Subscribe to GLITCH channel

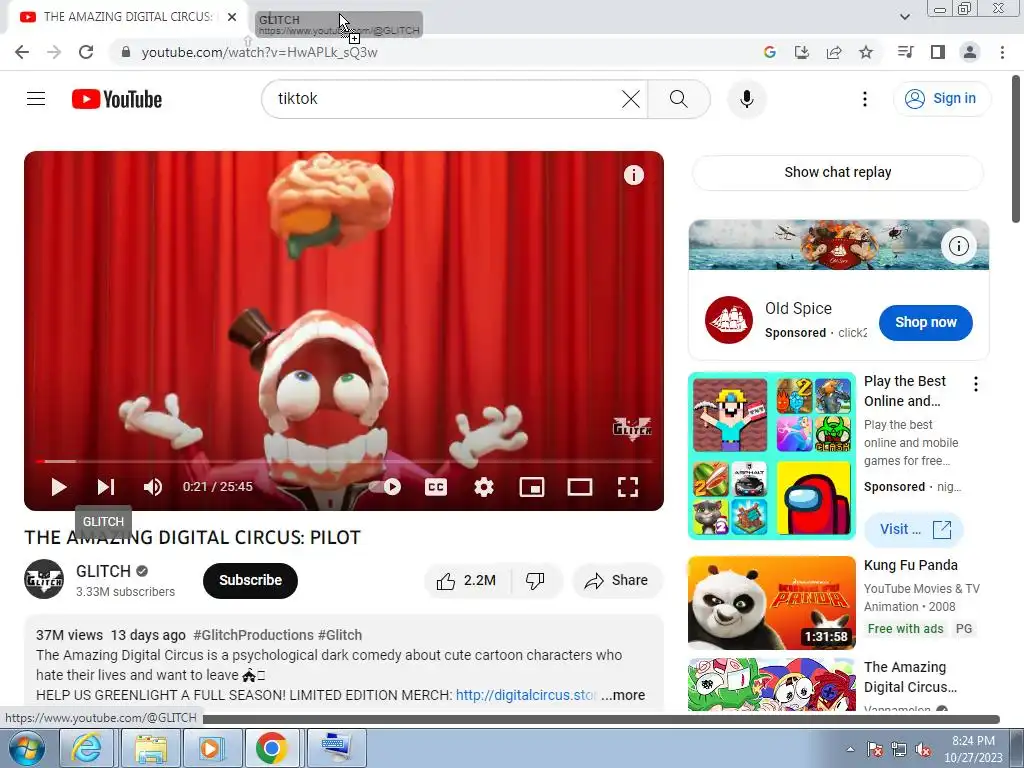click(x=250, y=581)
